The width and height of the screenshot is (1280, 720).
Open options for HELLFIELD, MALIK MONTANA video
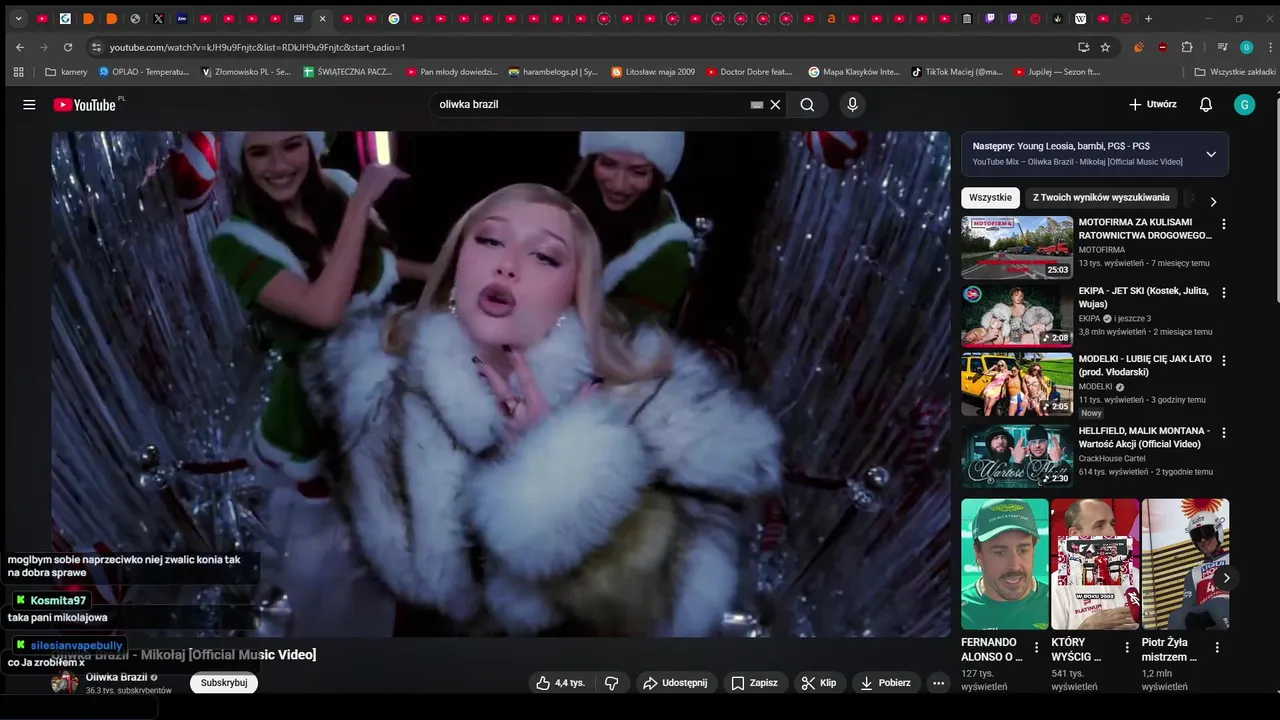(x=1223, y=433)
